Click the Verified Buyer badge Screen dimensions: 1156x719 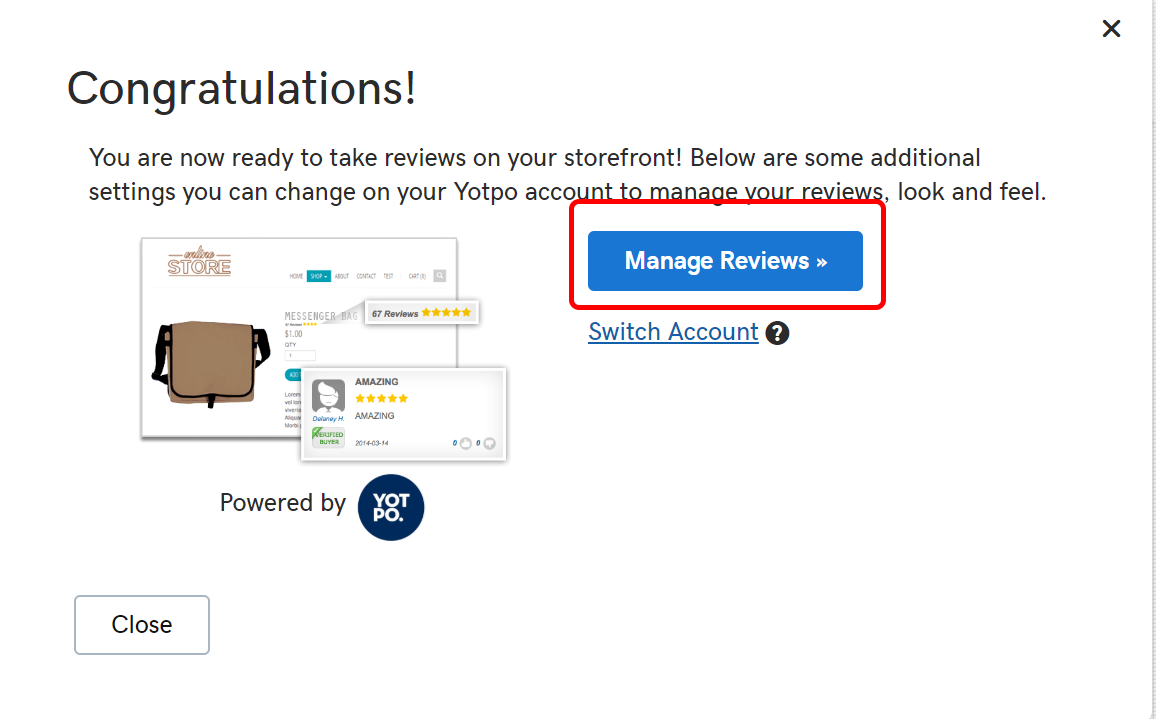[328, 437]
